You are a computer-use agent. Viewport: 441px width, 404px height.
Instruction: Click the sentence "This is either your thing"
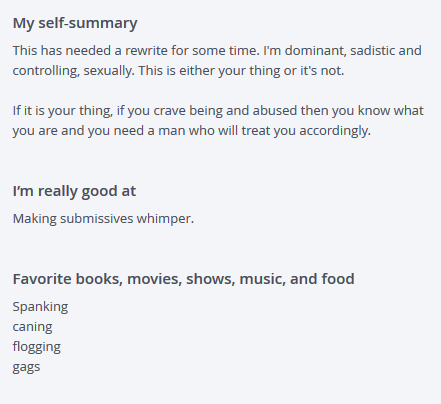pos(241,71)
